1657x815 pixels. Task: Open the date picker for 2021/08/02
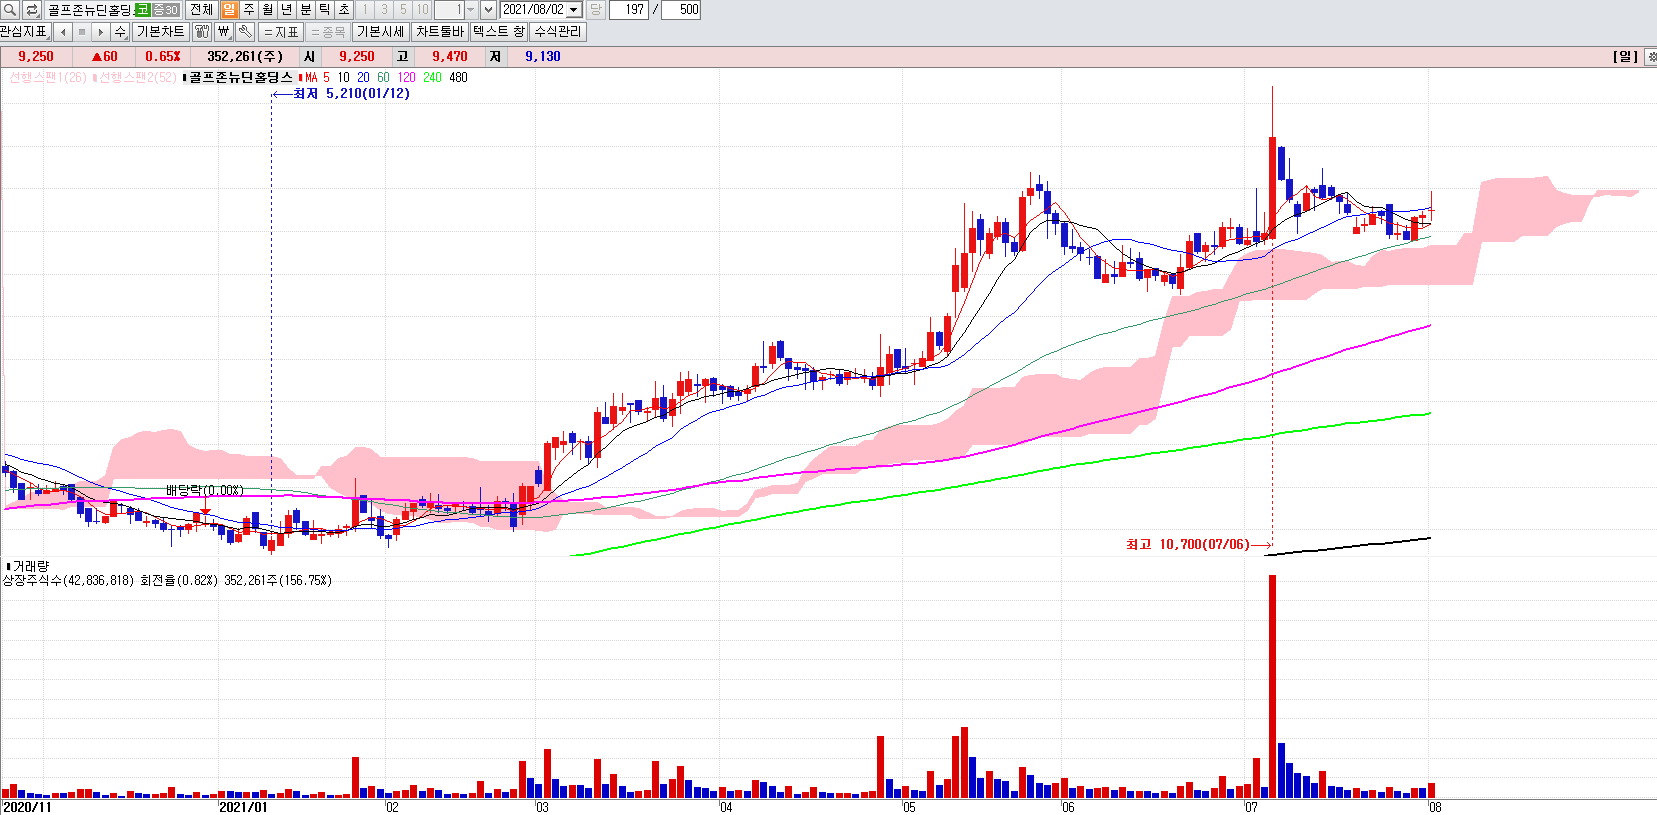574,10
